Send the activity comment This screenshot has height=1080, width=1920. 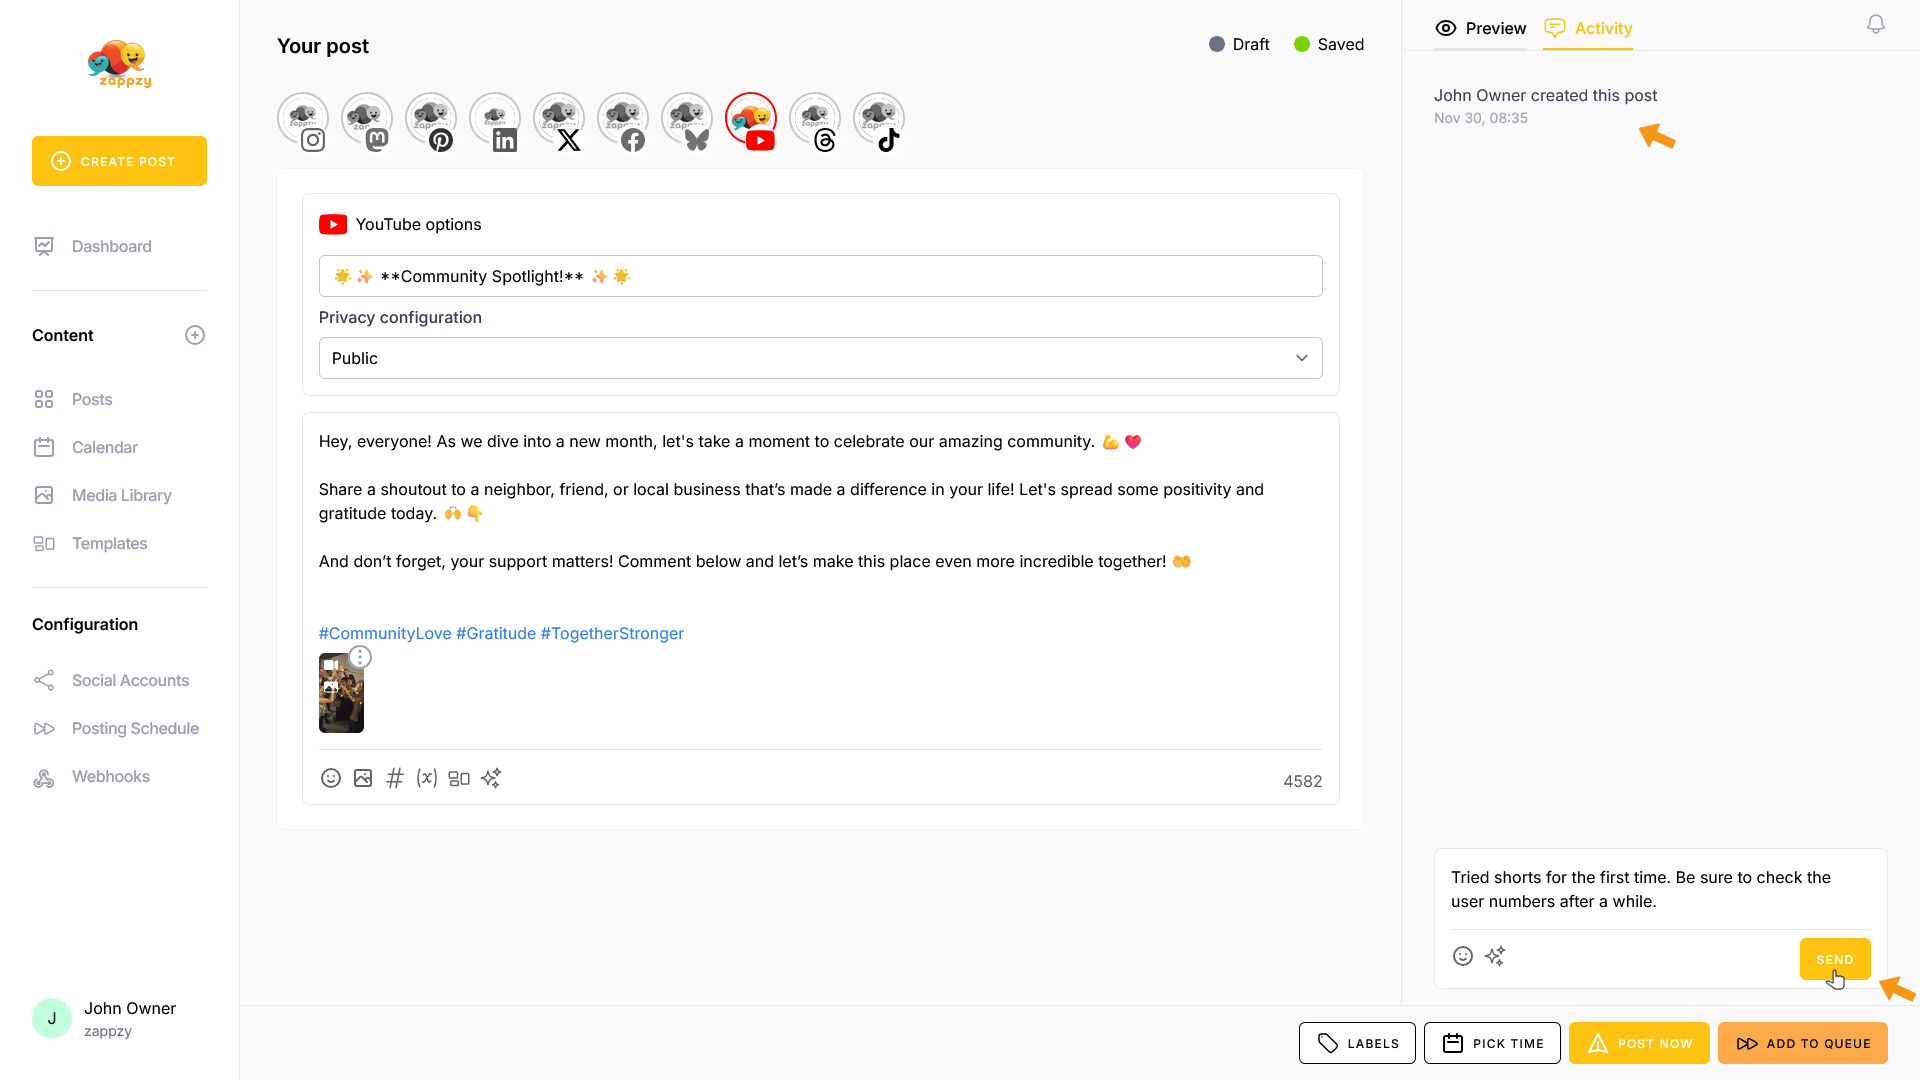1834,959
